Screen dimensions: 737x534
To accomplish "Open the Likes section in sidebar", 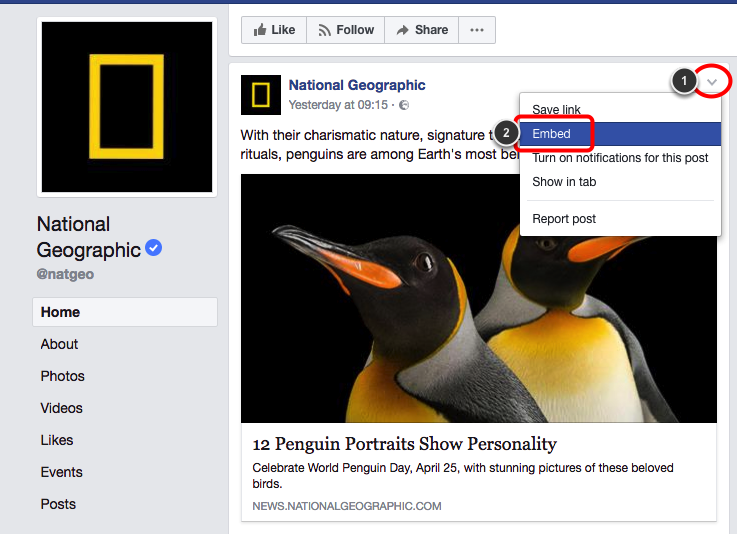I will [57, 440].
